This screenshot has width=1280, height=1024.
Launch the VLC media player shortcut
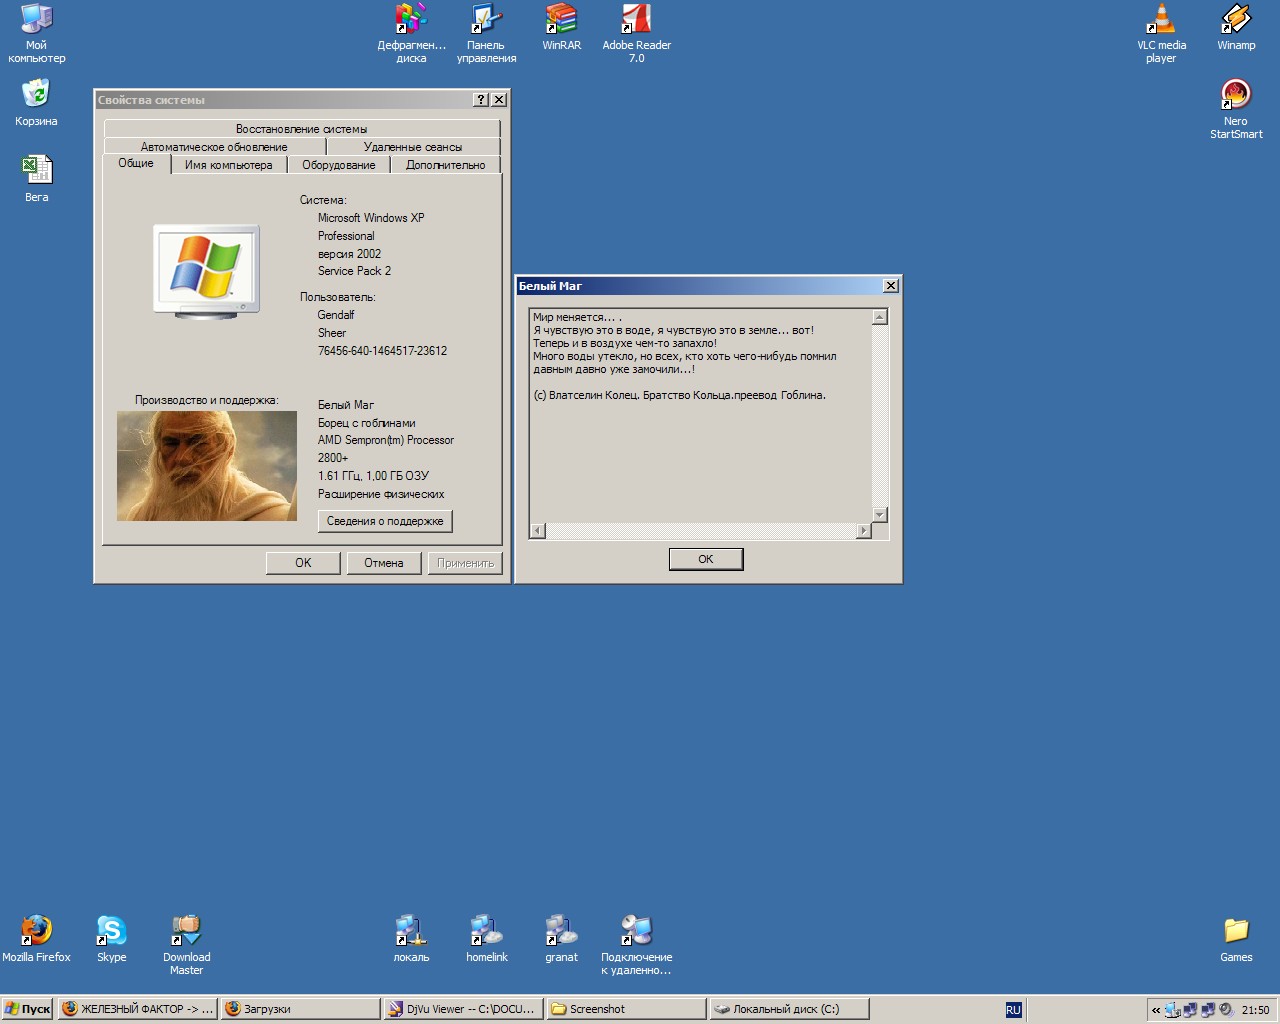(x=1161, y=33)
